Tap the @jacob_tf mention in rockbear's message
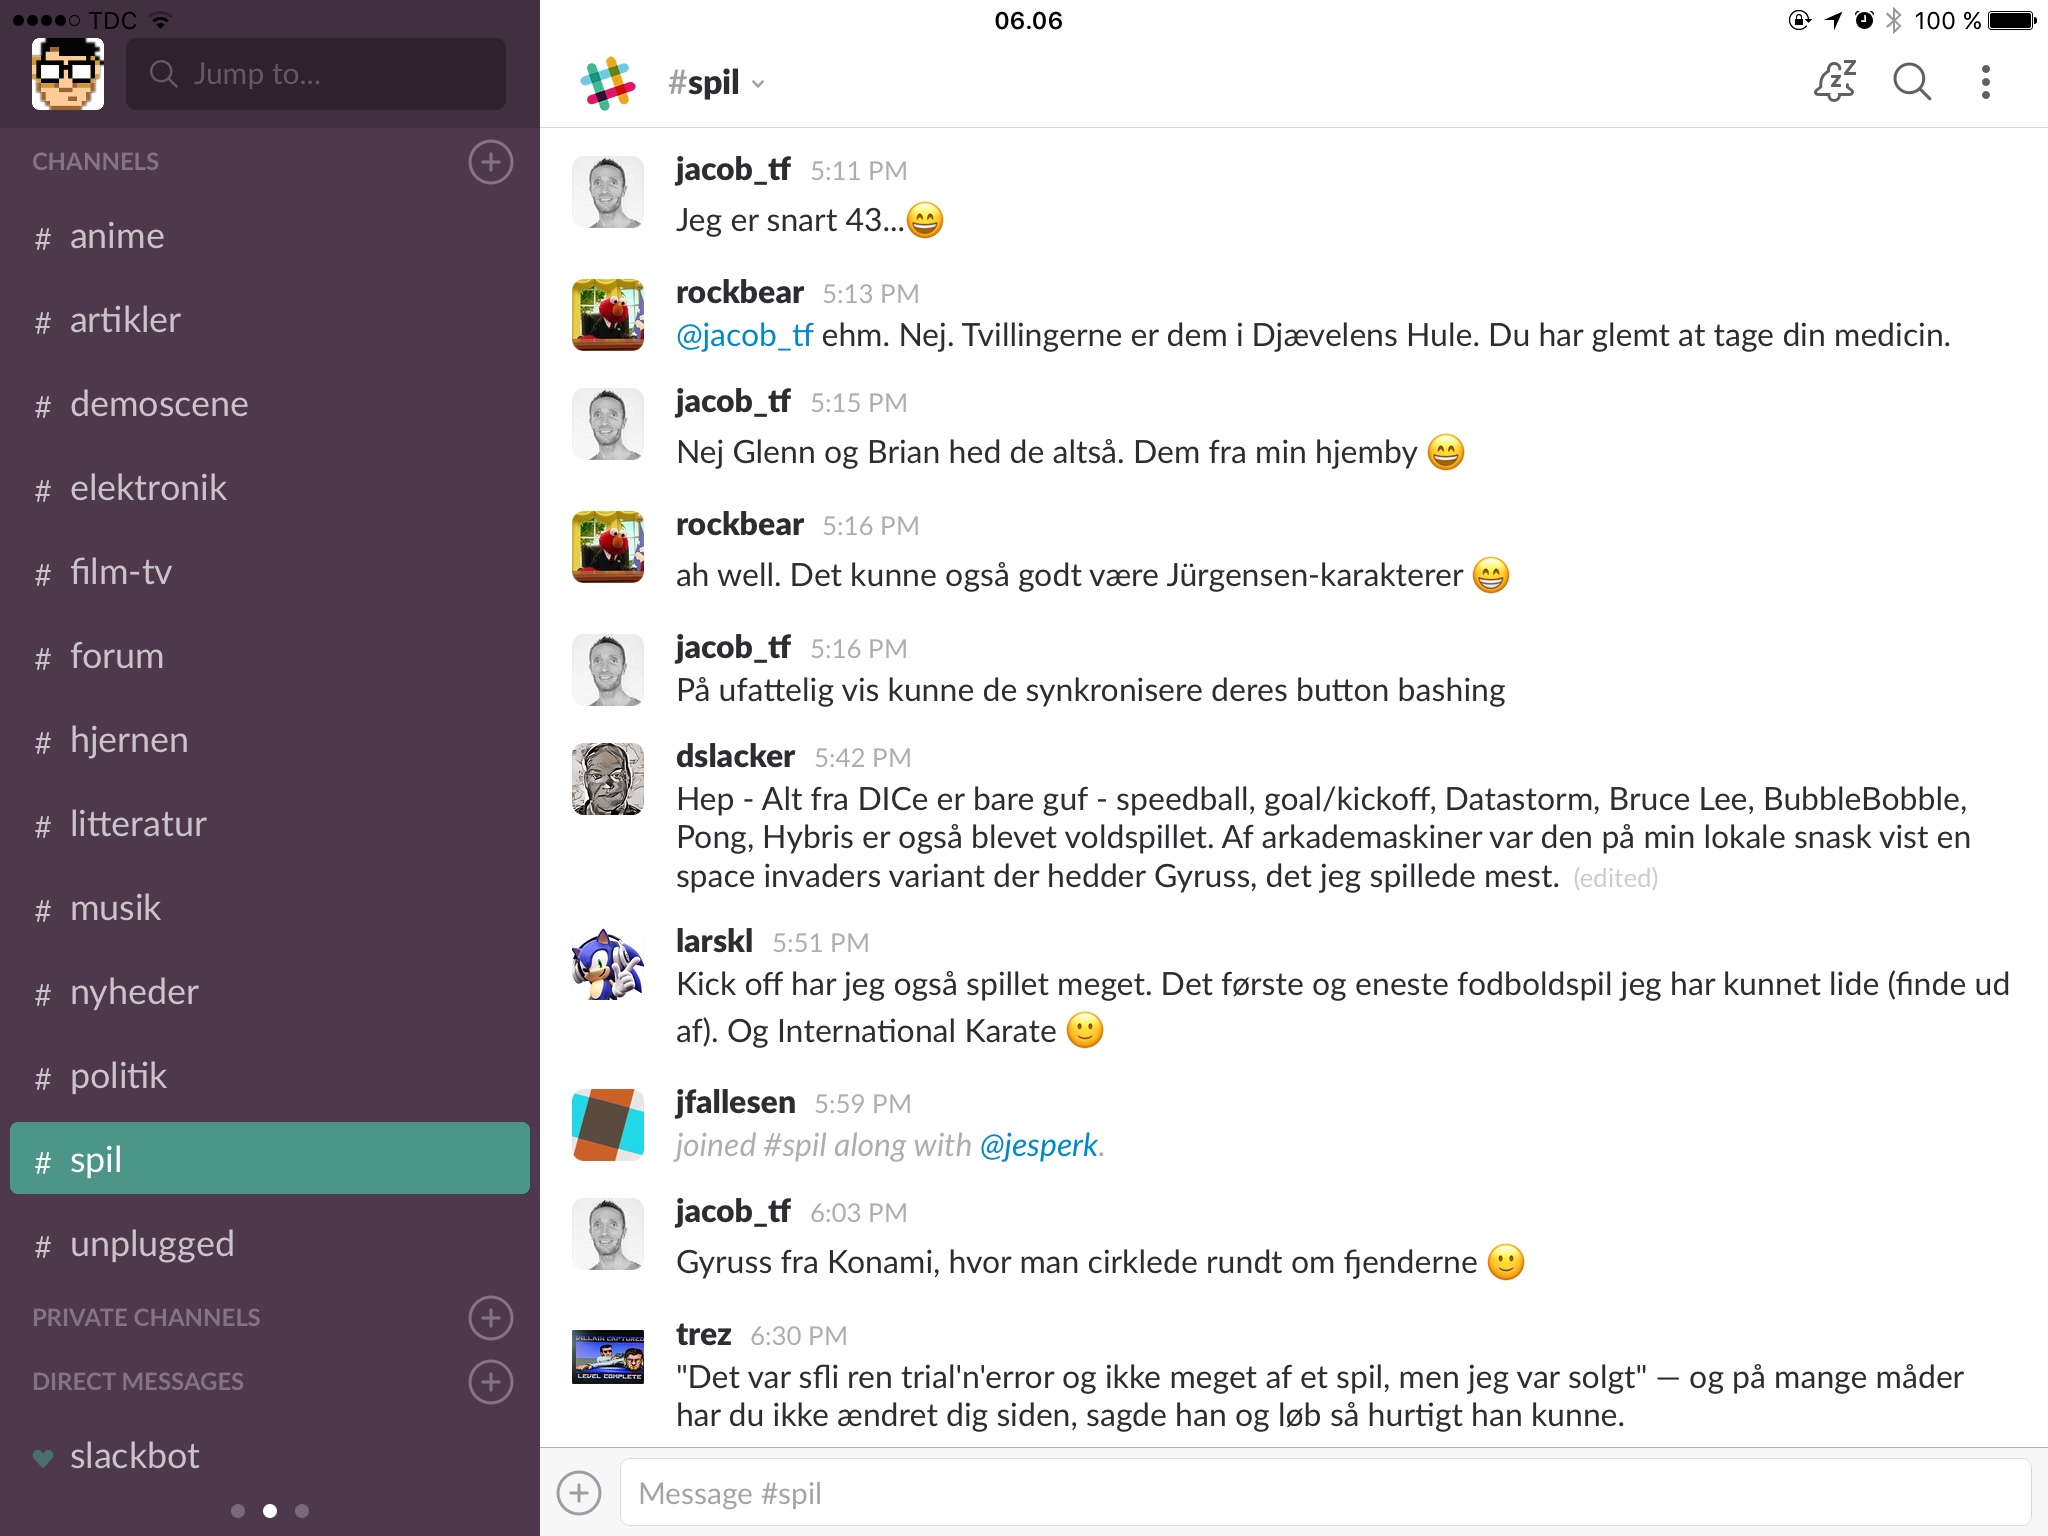2048x1536 pixels. (x=744, y=335)
